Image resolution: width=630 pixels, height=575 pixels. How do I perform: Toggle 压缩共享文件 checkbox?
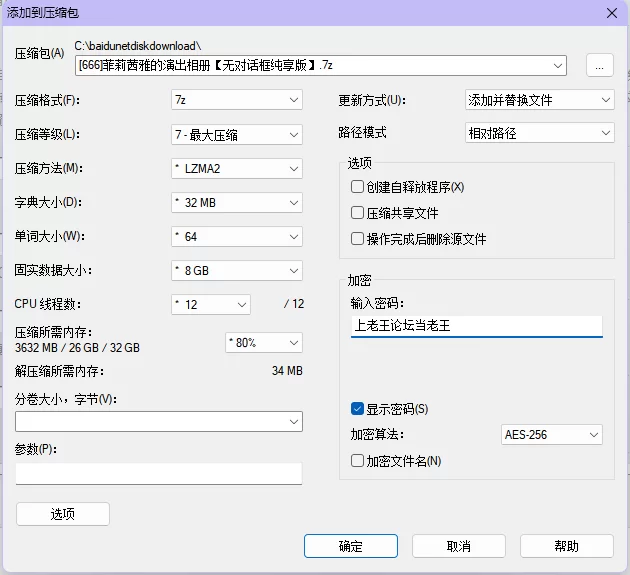tap(357, 213)
